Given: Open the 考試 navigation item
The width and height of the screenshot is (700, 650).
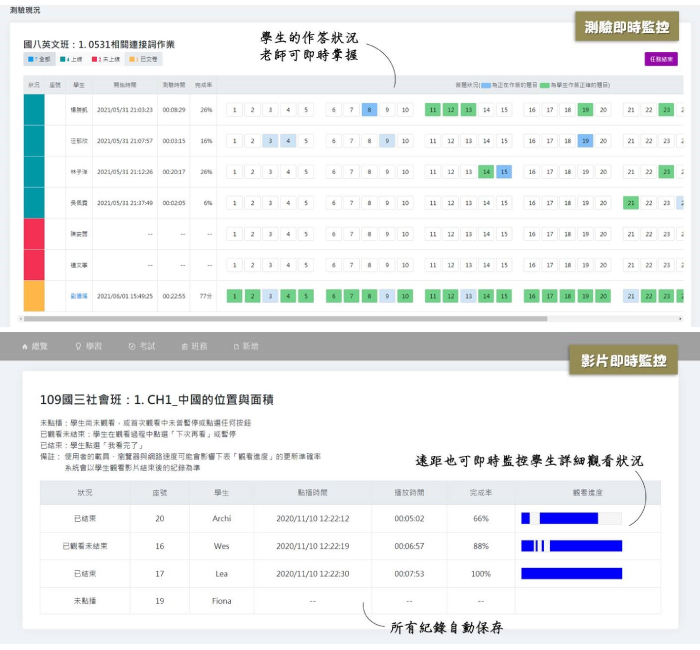Looking at the screenshot, I should point(142,346).
